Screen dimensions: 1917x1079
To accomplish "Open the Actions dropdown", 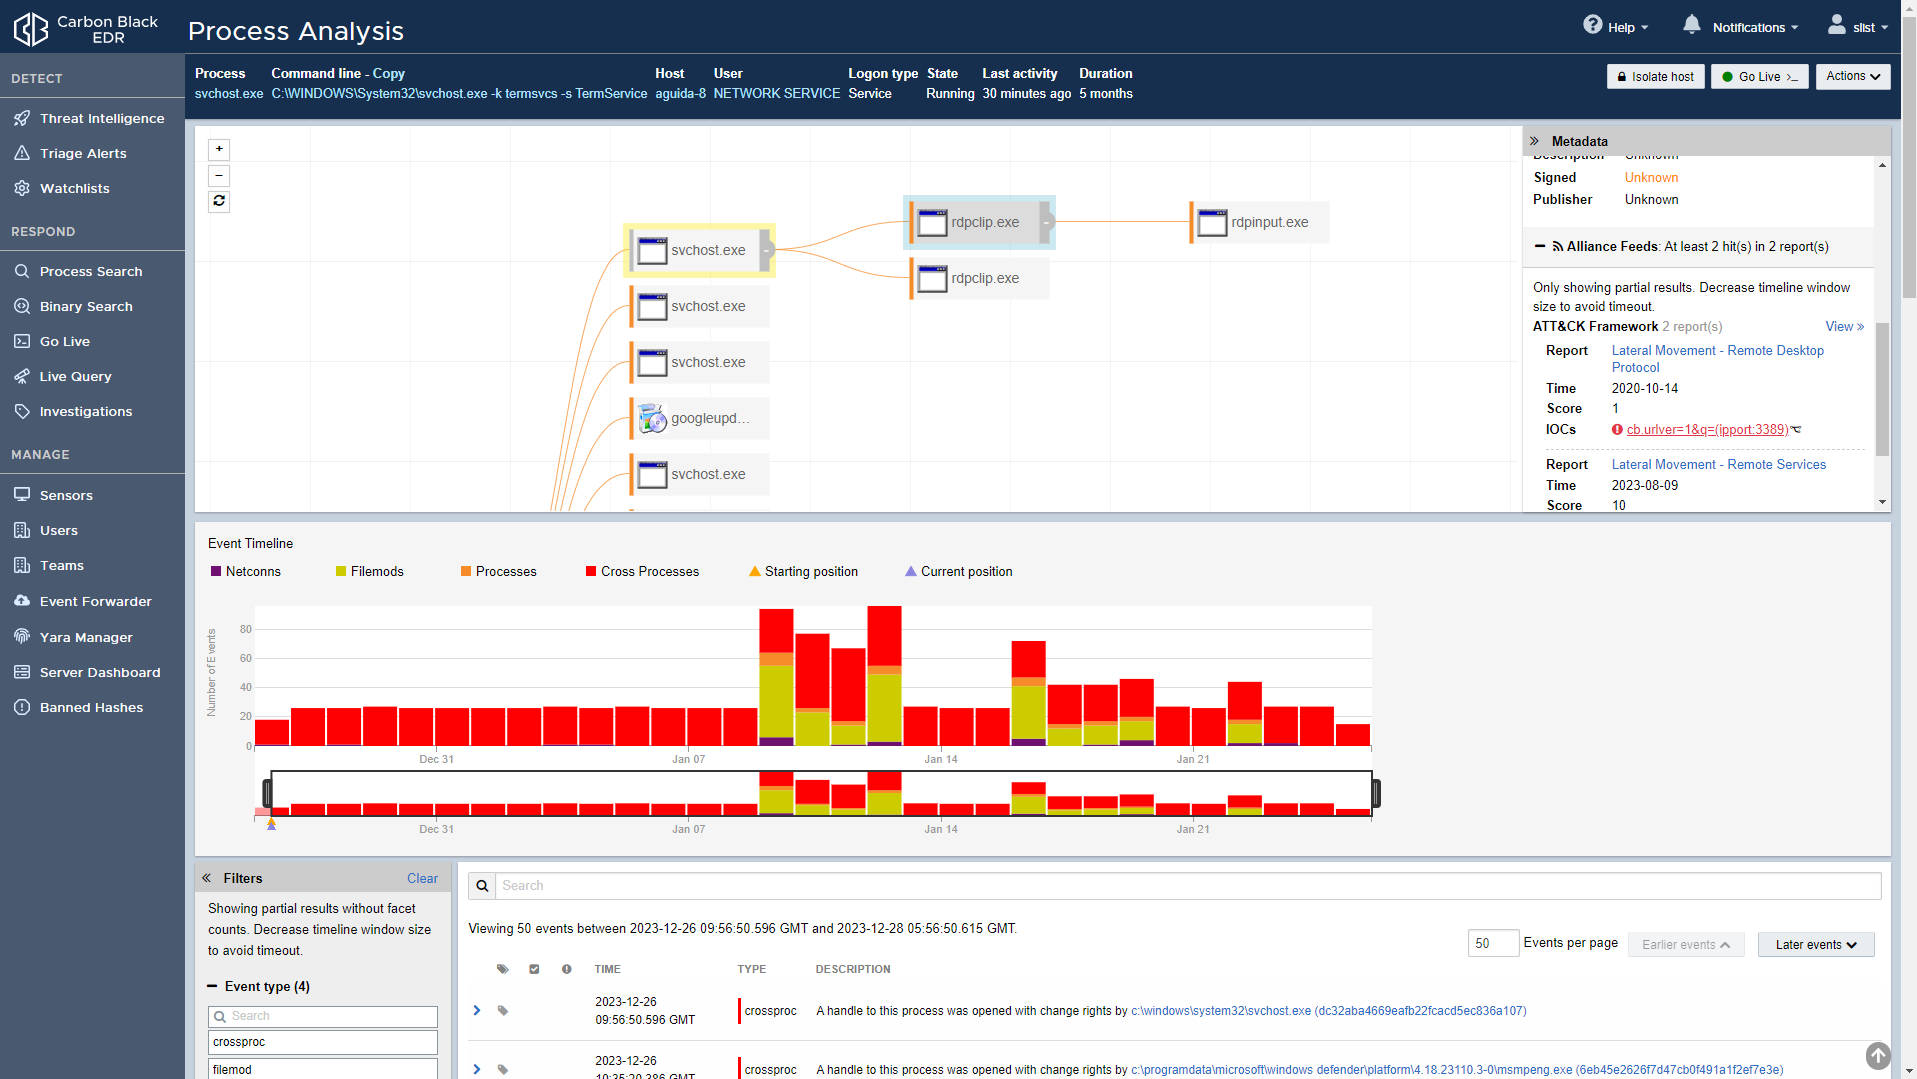I will coord(1852,76).
